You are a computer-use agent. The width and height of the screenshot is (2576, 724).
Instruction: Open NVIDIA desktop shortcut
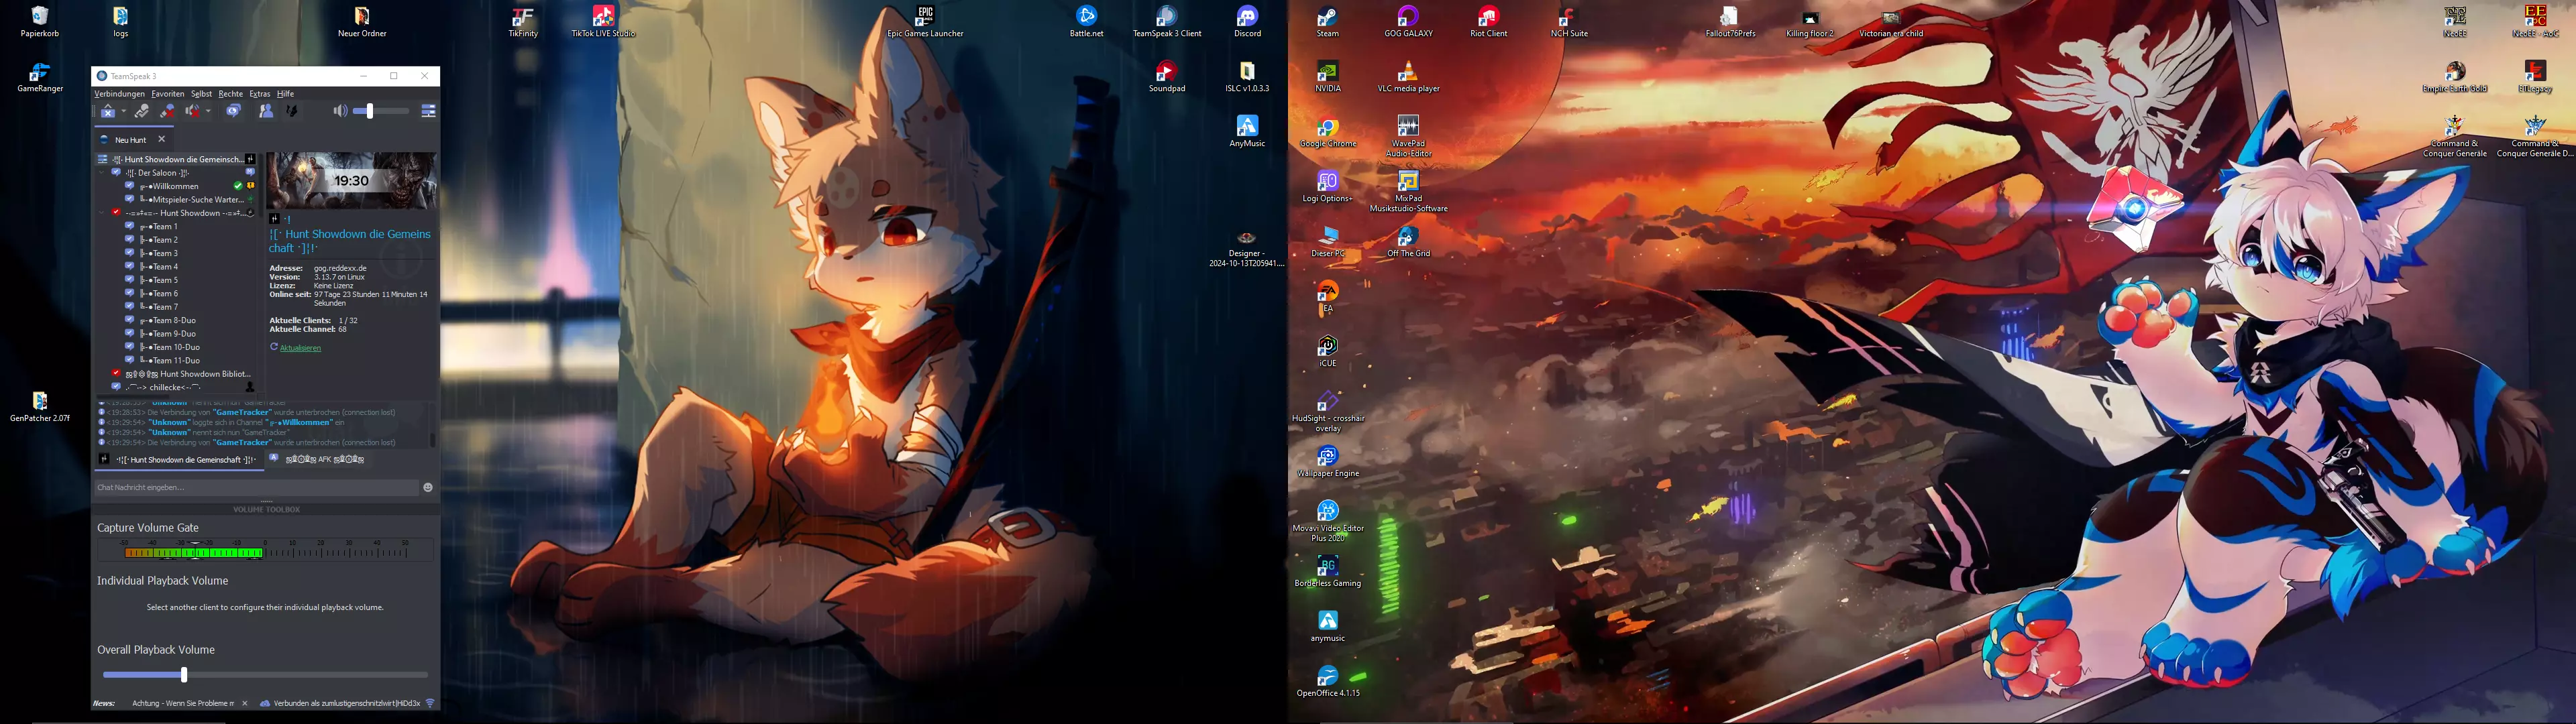1327,77
